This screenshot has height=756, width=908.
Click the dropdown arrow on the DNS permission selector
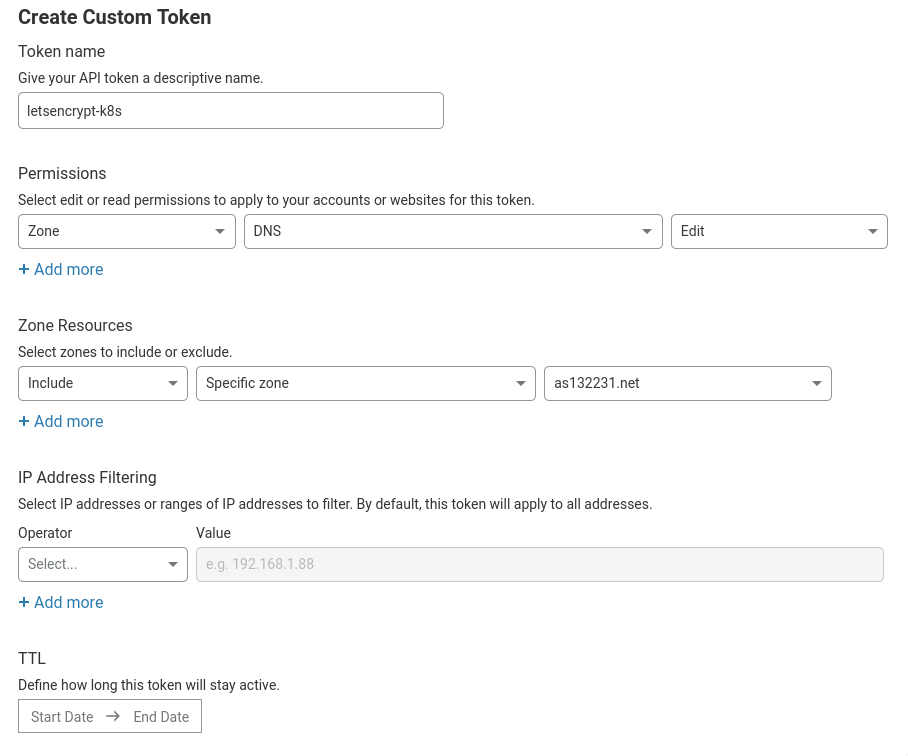pos(646,231)
